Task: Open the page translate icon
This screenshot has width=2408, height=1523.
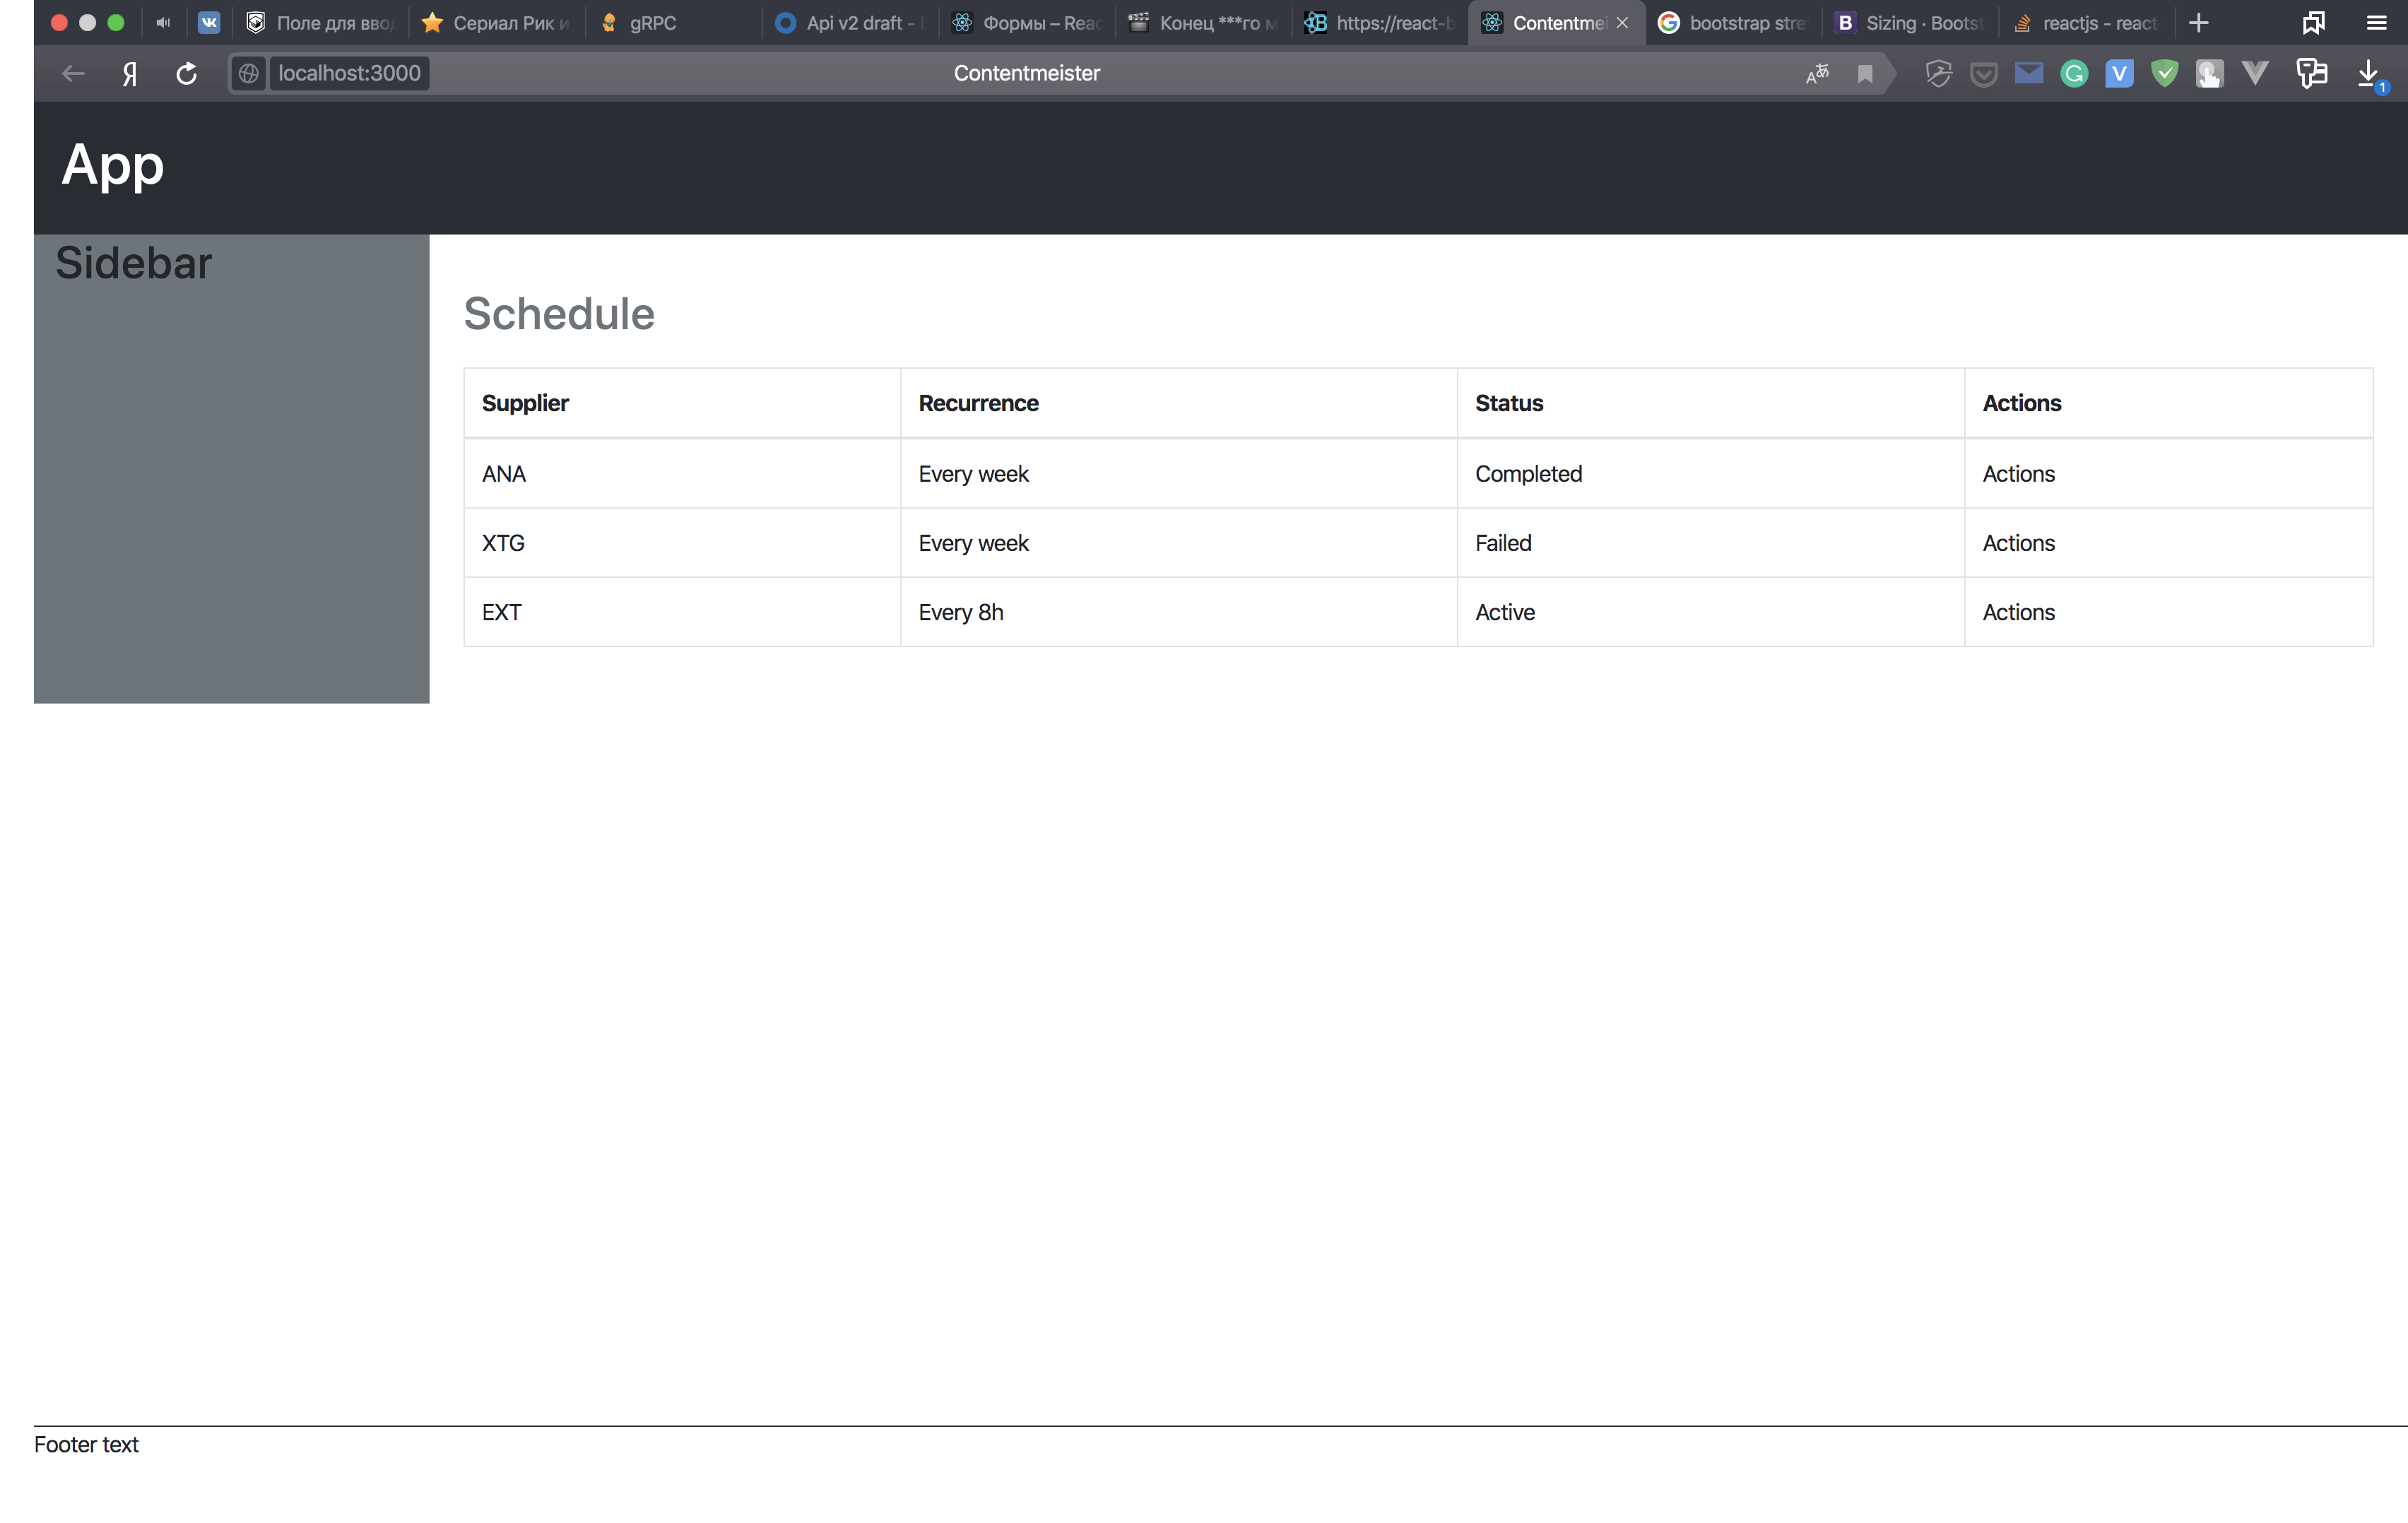Action: pos(1817,73)
